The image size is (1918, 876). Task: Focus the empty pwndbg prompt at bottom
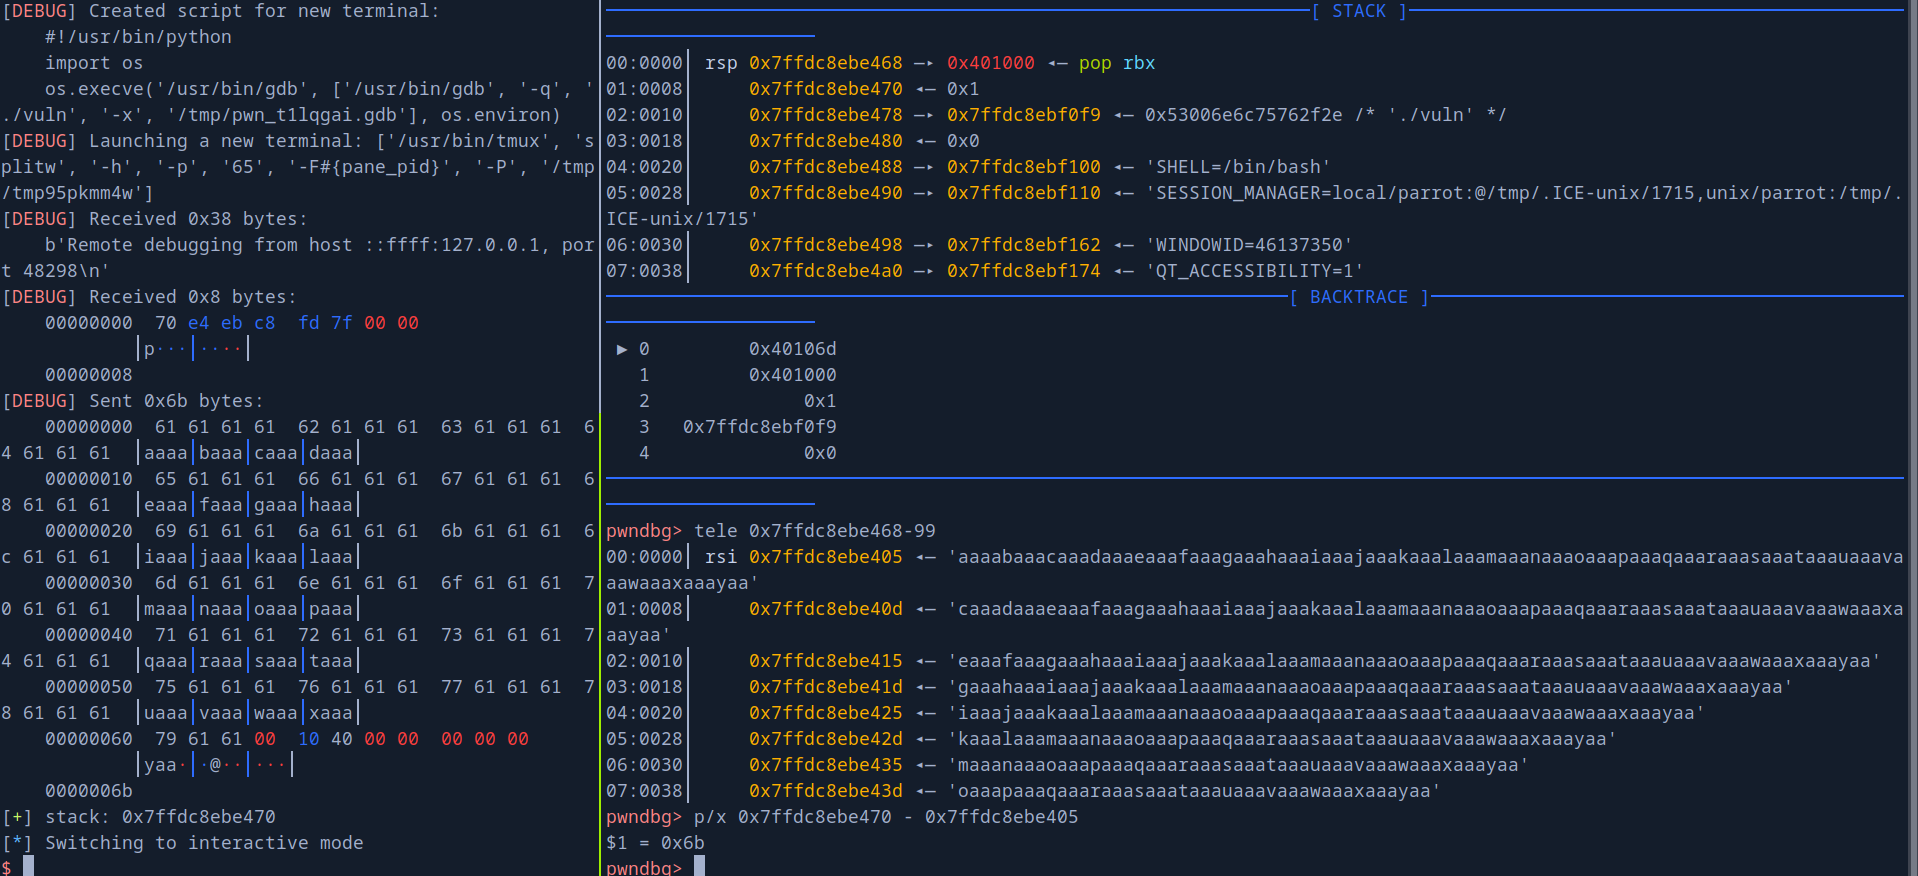tap(699, 867)
